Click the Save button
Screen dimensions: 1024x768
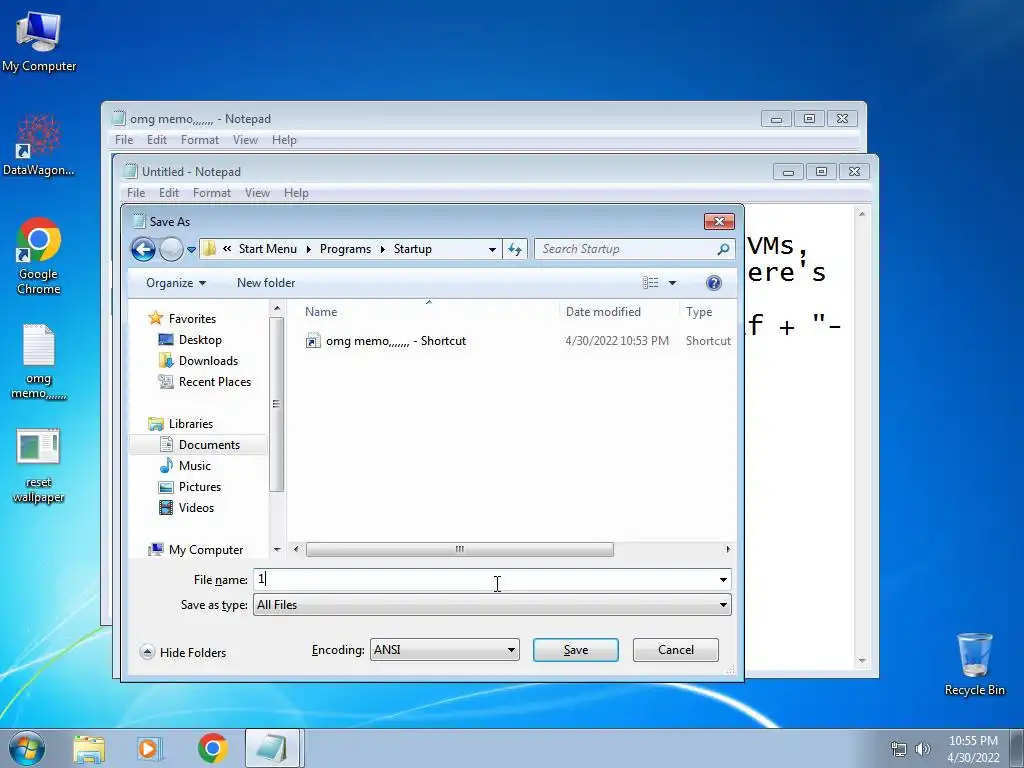coord(575,650)
